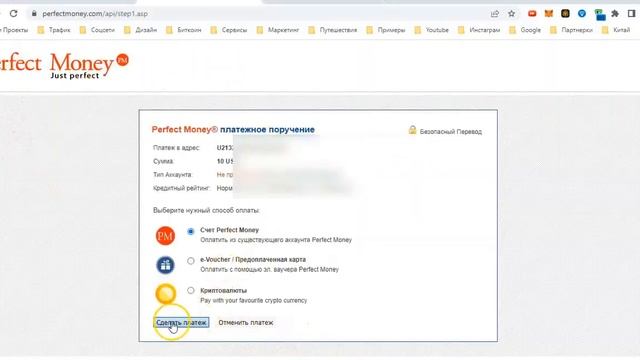Open the Youtube bookmarks folder

coord(431,30)
